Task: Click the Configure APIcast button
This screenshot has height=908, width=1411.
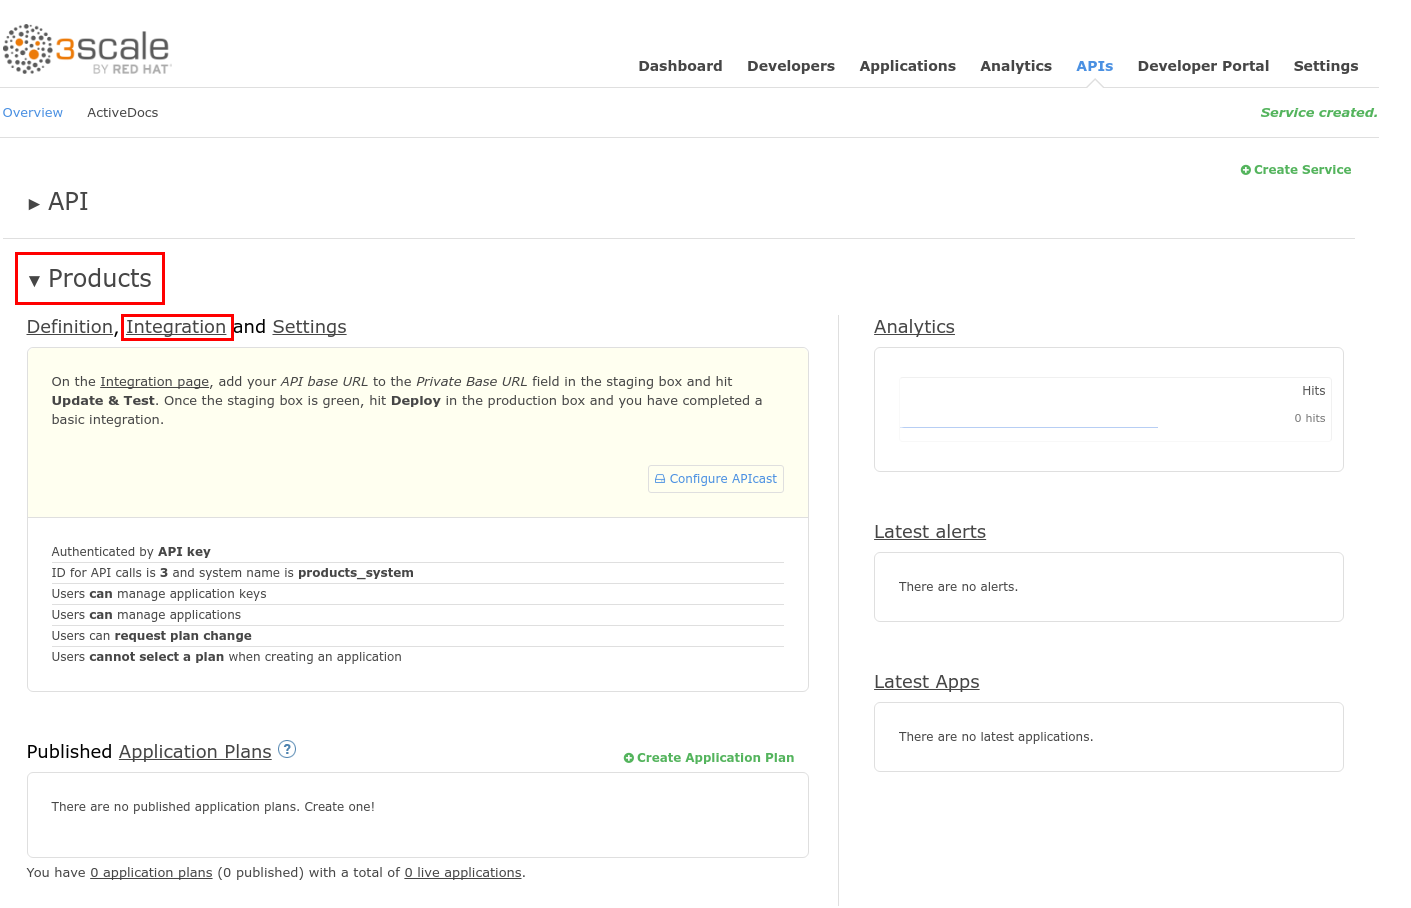Action: pyautogui.click(x=716, y=479)
